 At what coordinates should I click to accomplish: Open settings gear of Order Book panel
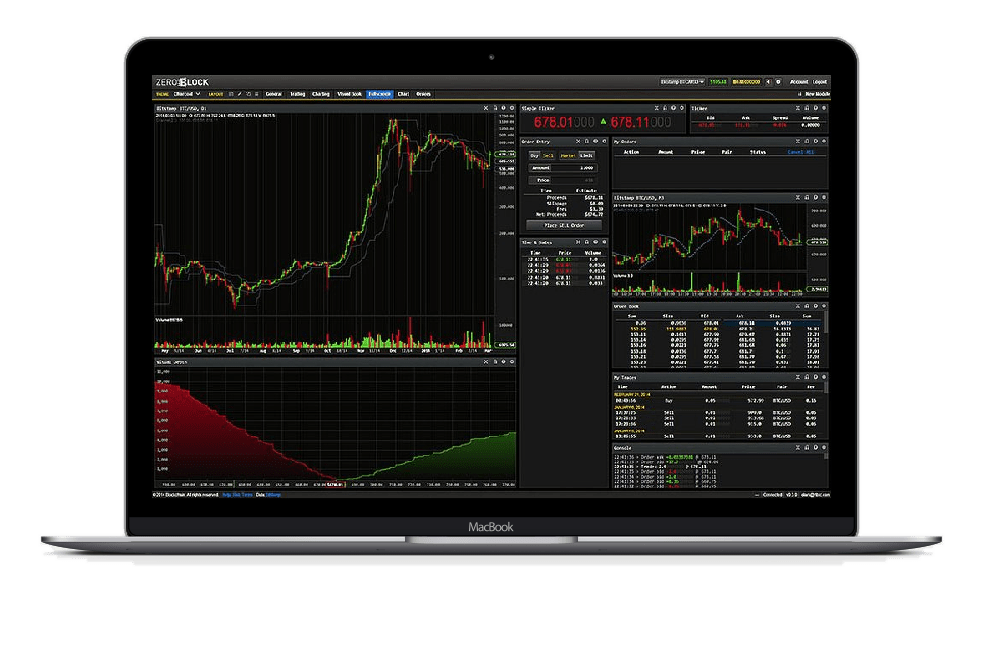click(824, 306)
